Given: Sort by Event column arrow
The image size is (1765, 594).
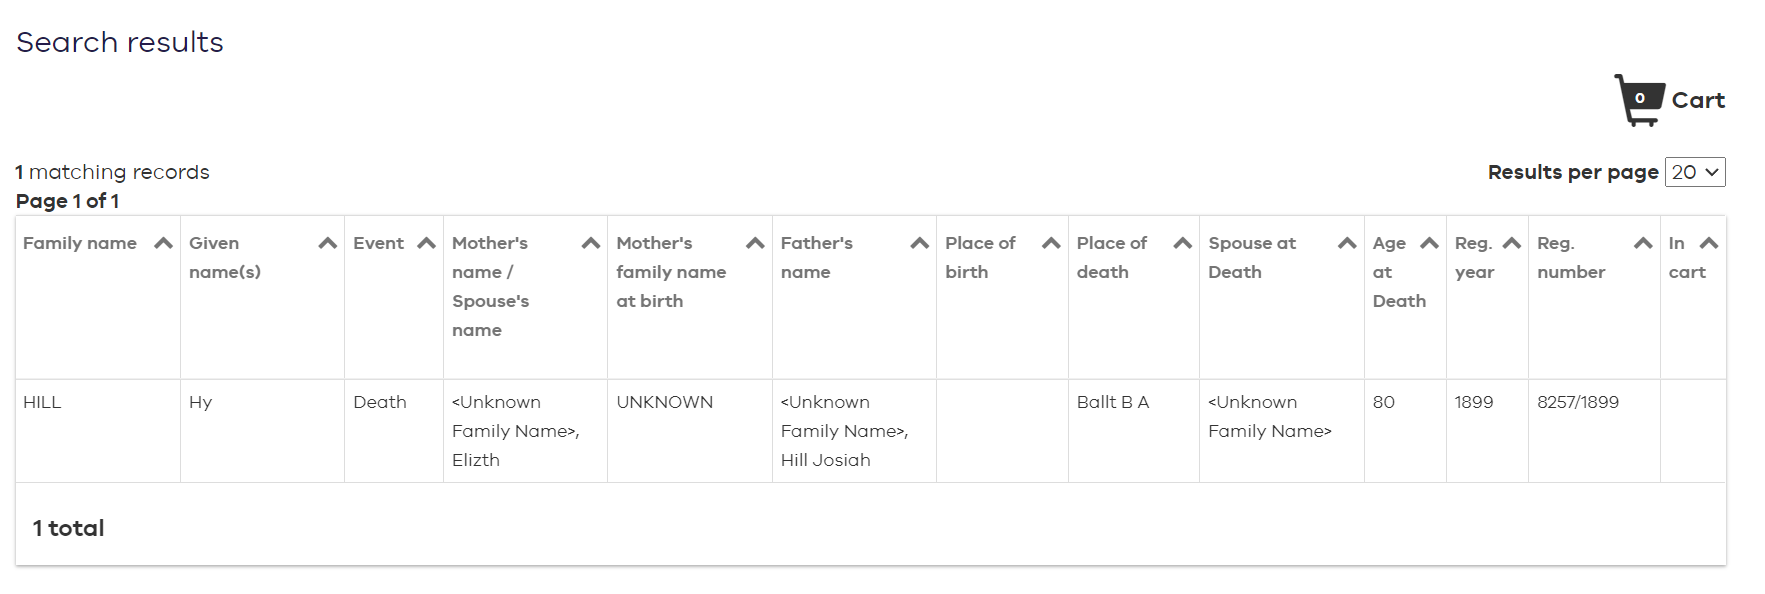Looking at the screenshot, I should [426, 243].
